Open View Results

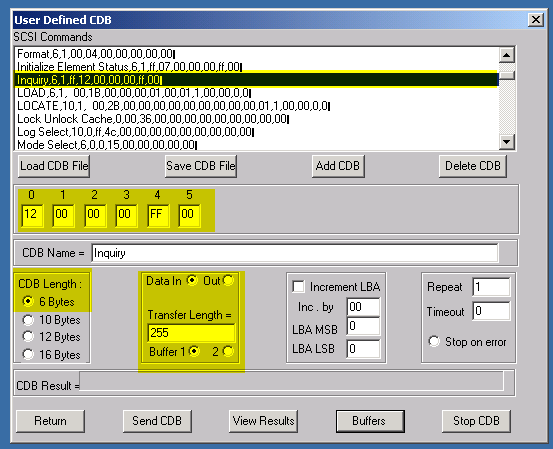[263, 421]
